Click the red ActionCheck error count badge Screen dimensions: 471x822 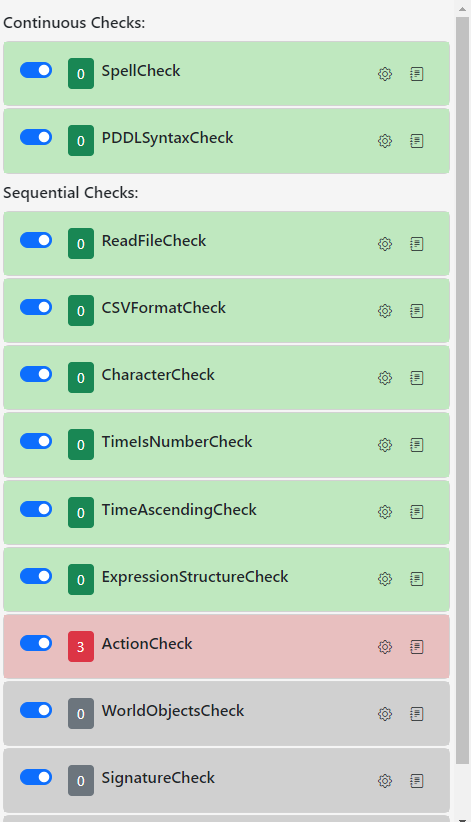coord(81,646)
